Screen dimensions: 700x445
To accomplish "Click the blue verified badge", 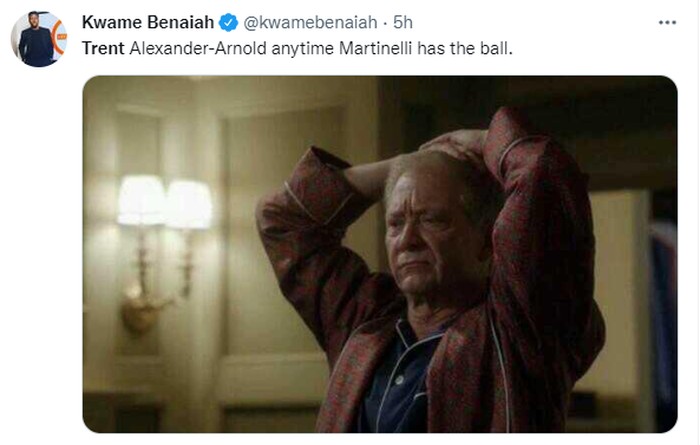I will (x=229, y=22).
